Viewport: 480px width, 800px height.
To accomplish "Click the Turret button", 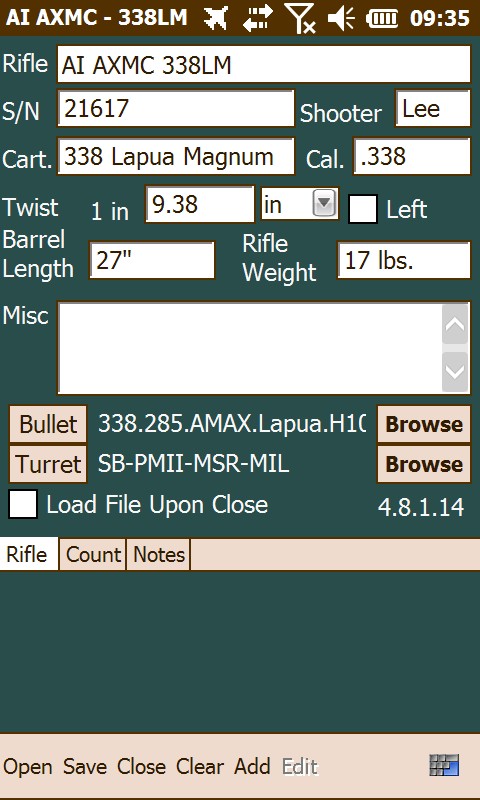I will tap(48, 464).
